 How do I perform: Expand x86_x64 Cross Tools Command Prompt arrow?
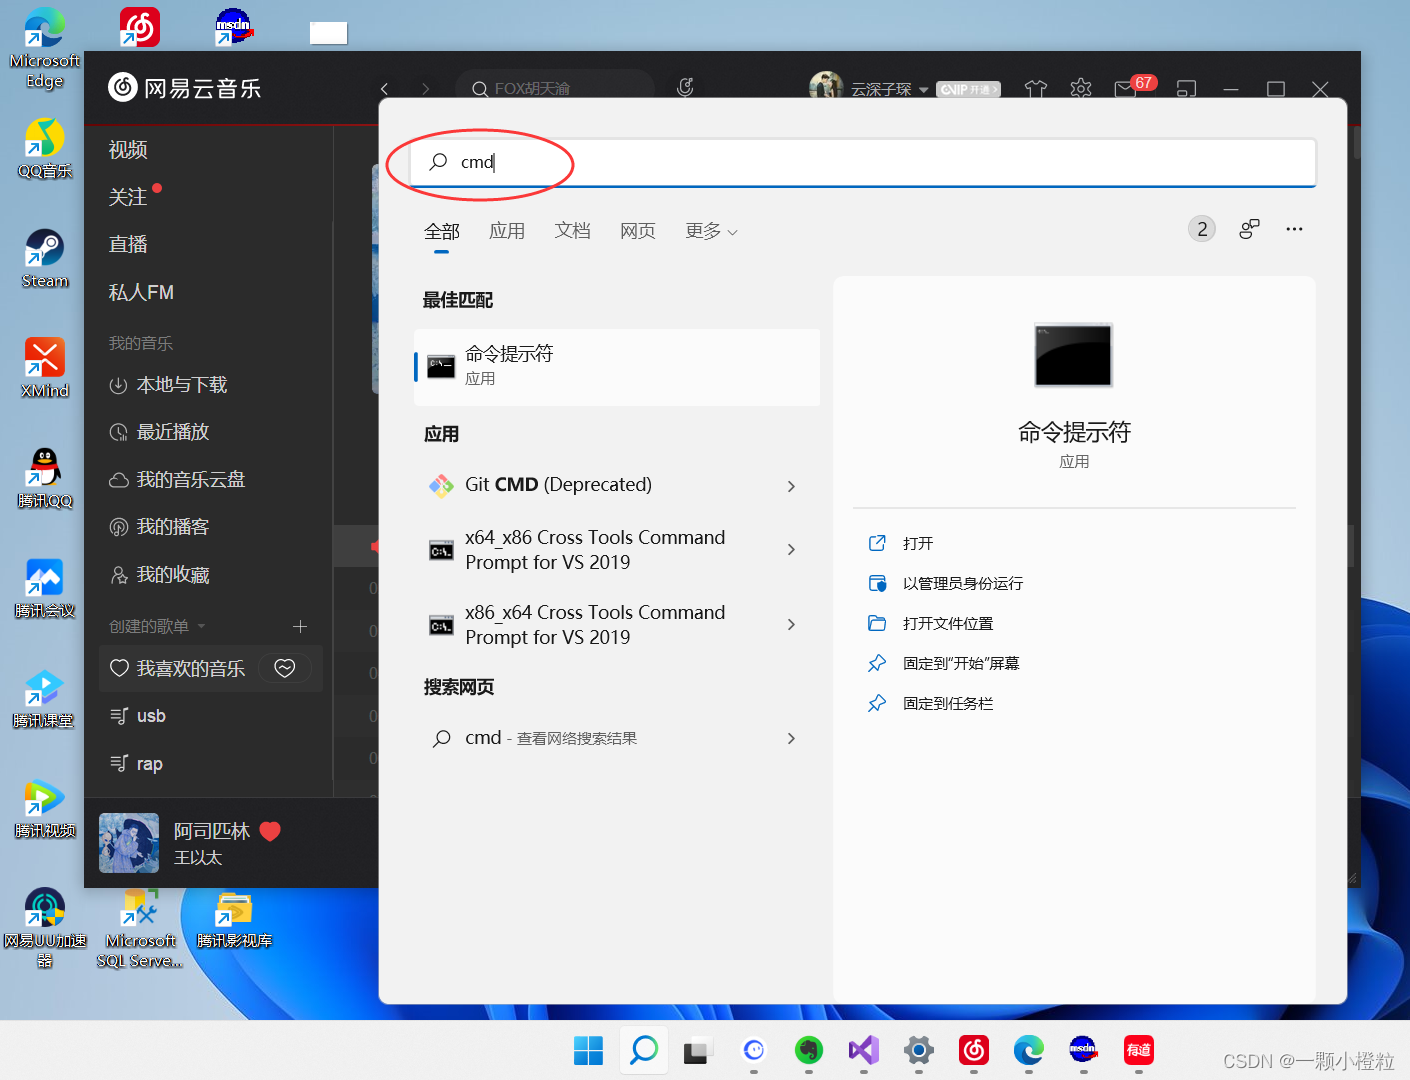pos(791,625)
